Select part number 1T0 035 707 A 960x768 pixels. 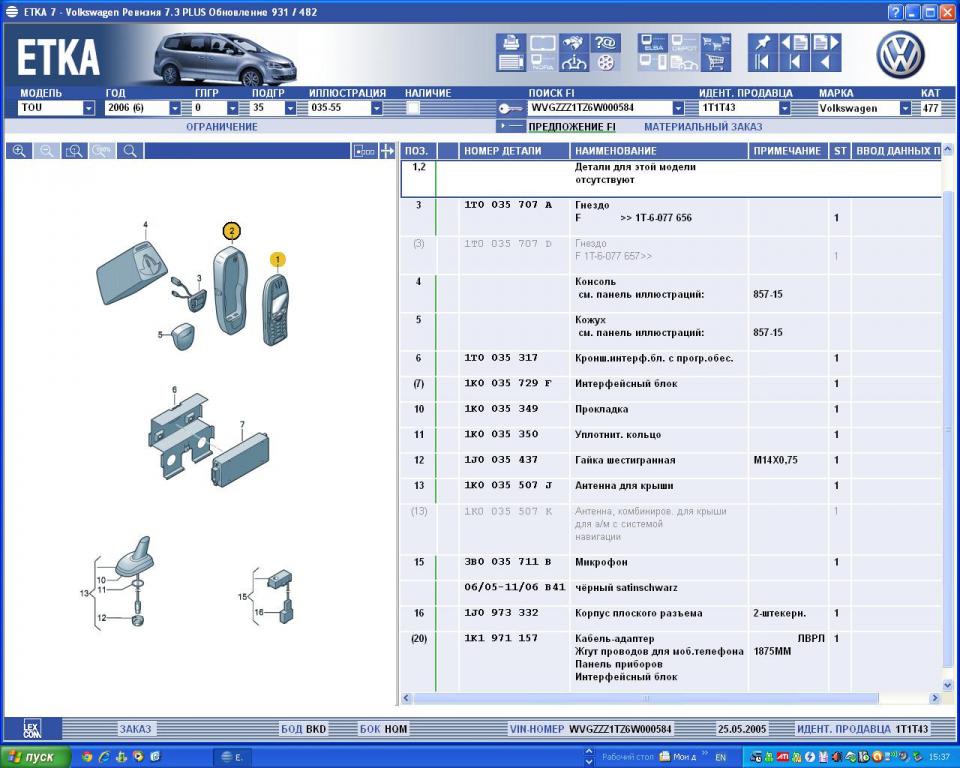[508, 205]
